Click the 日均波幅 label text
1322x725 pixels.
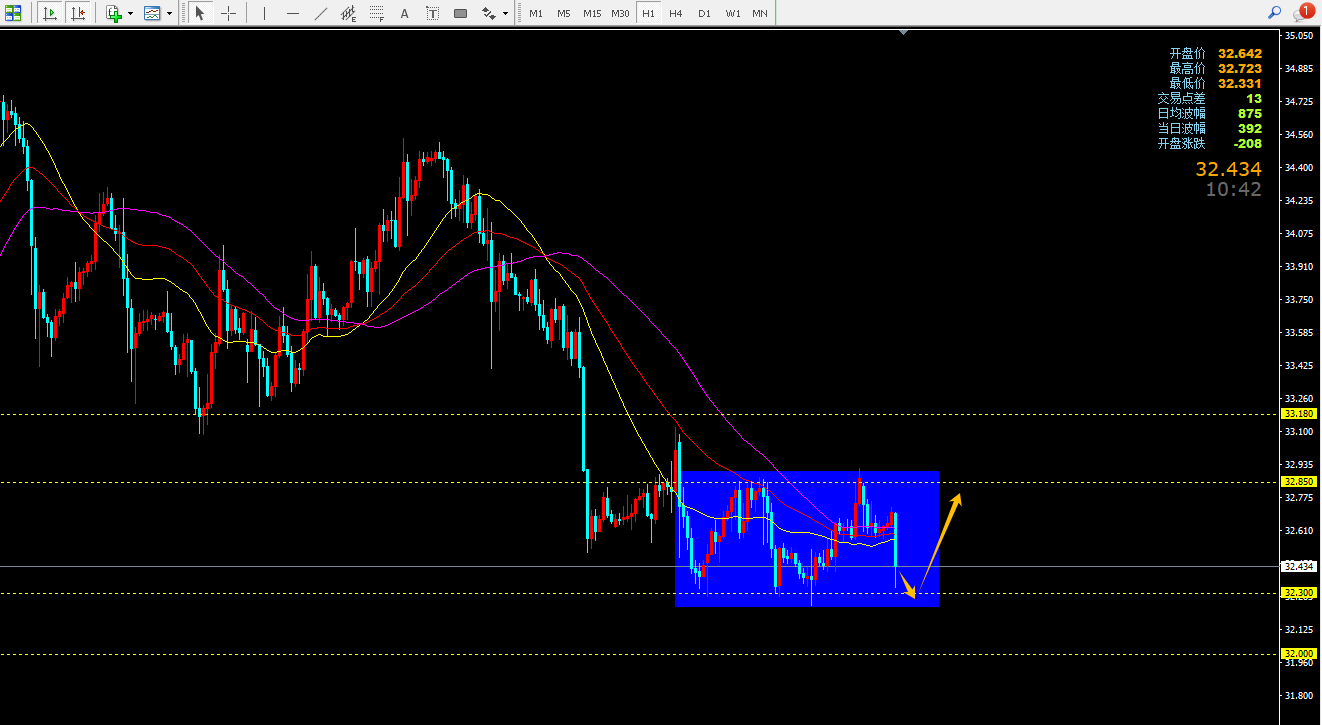coord(1181,114)
